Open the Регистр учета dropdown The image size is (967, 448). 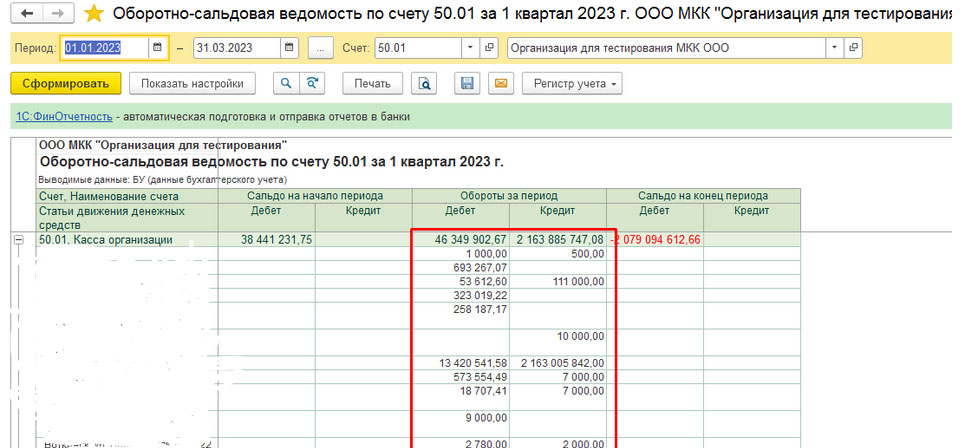pos(572,84)
